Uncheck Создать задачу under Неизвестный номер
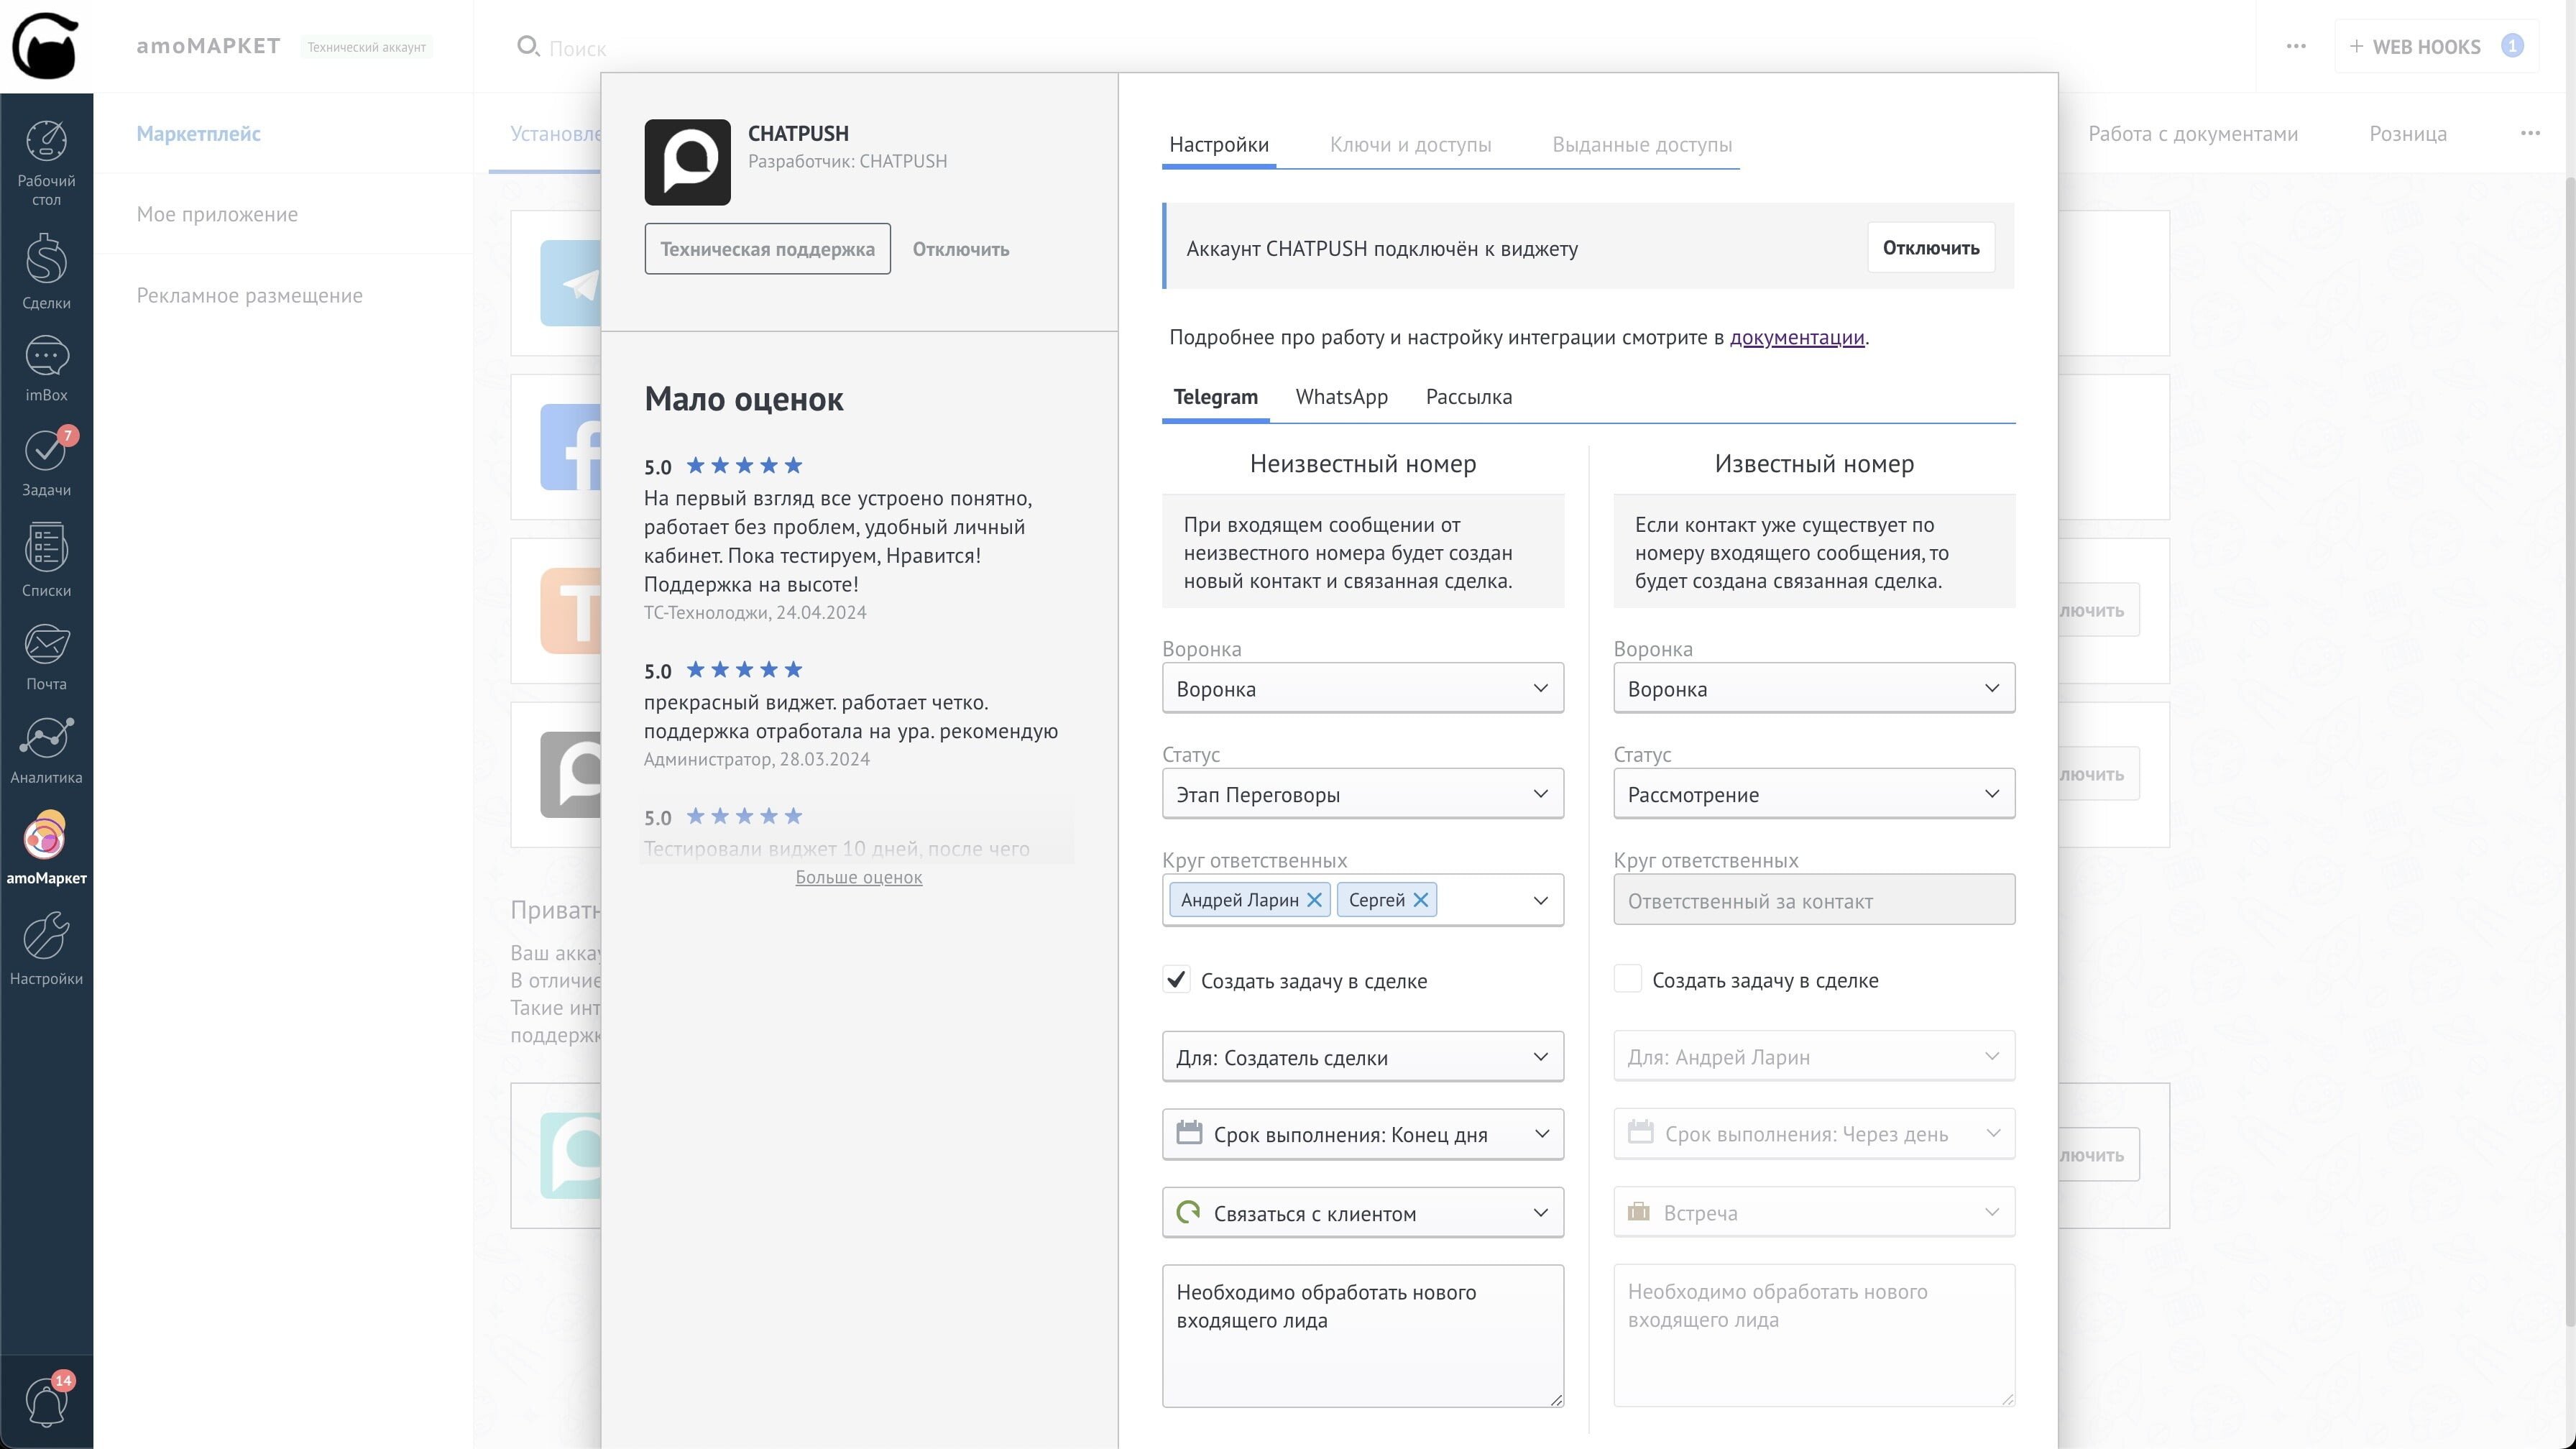The image size is (2576, 1449). [1177, 980]
